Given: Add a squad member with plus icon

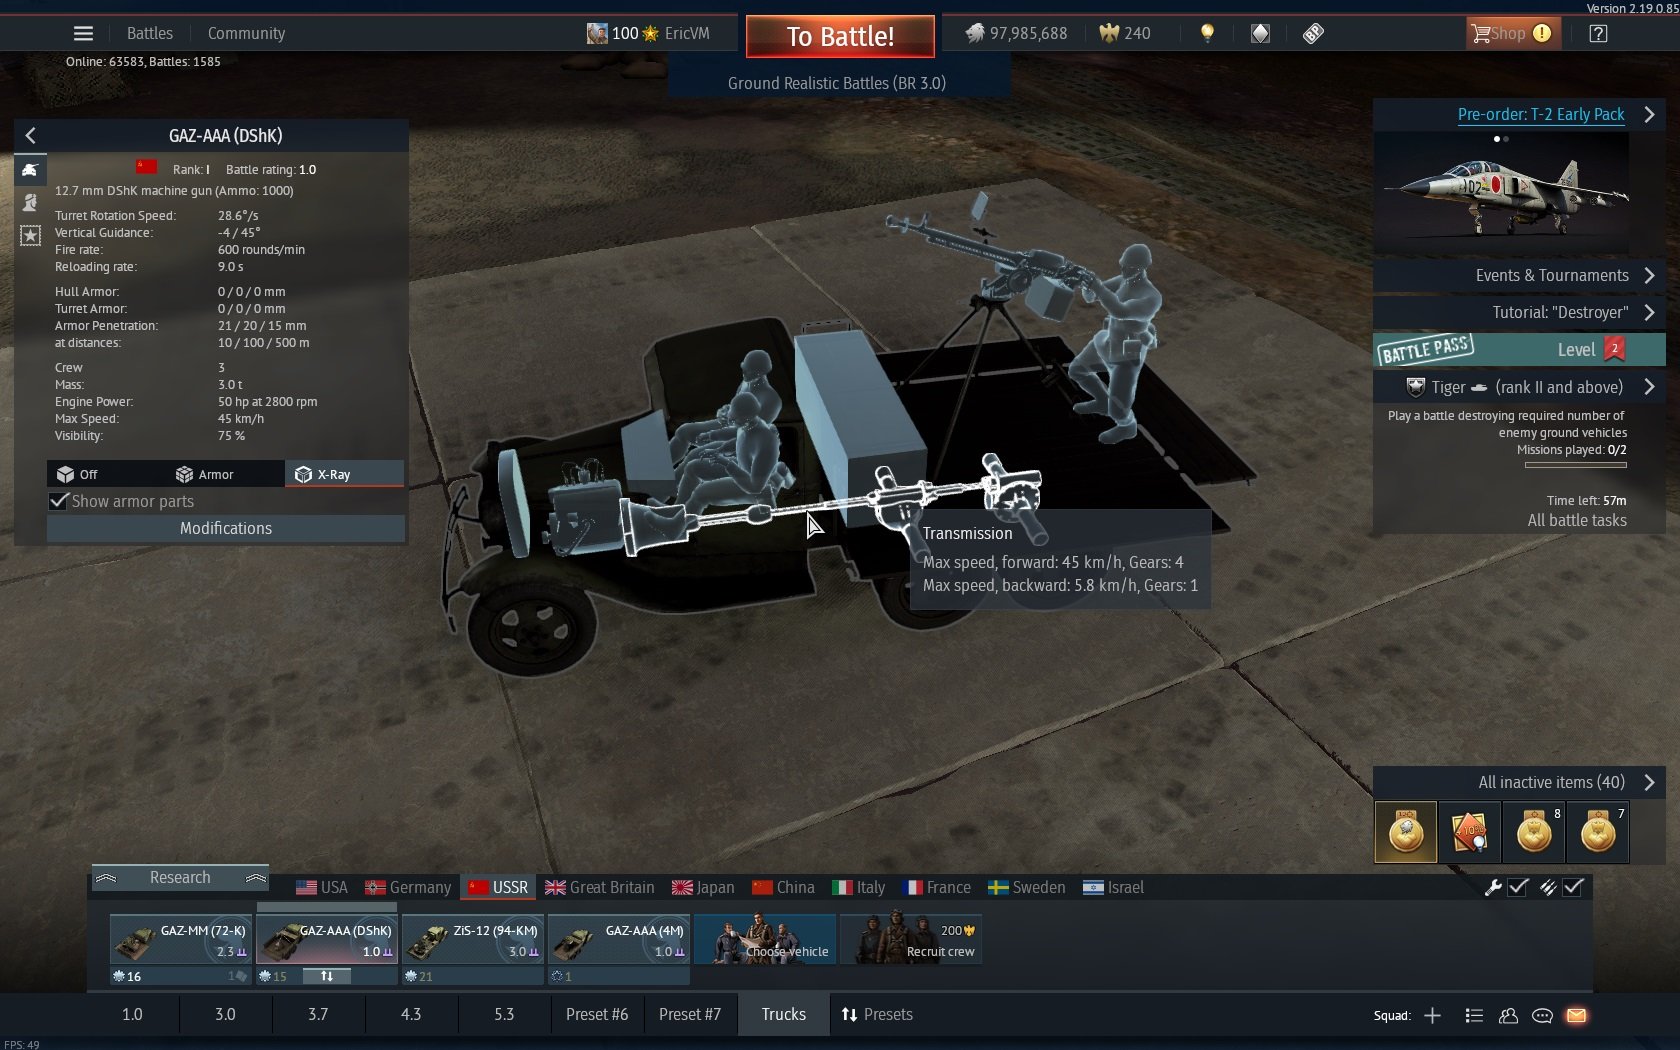Looking at the screenshot, I should 1432,1015.
